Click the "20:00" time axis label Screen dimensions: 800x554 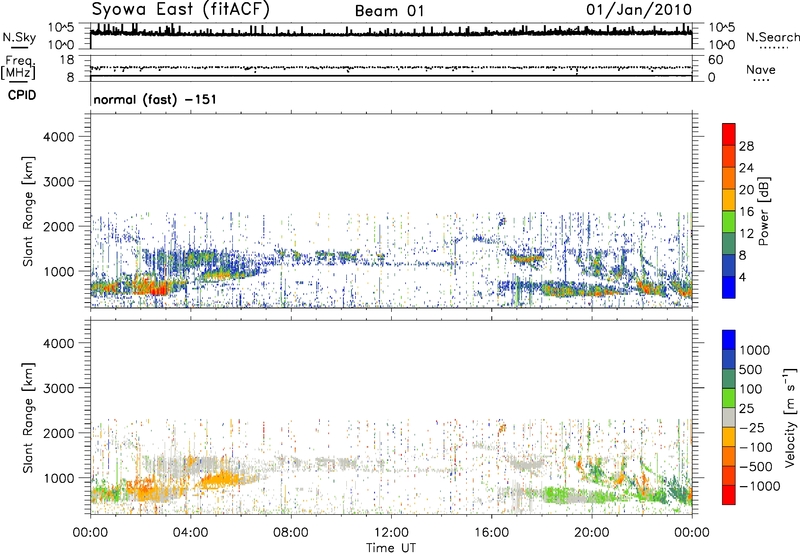click(x=592, y=533)
